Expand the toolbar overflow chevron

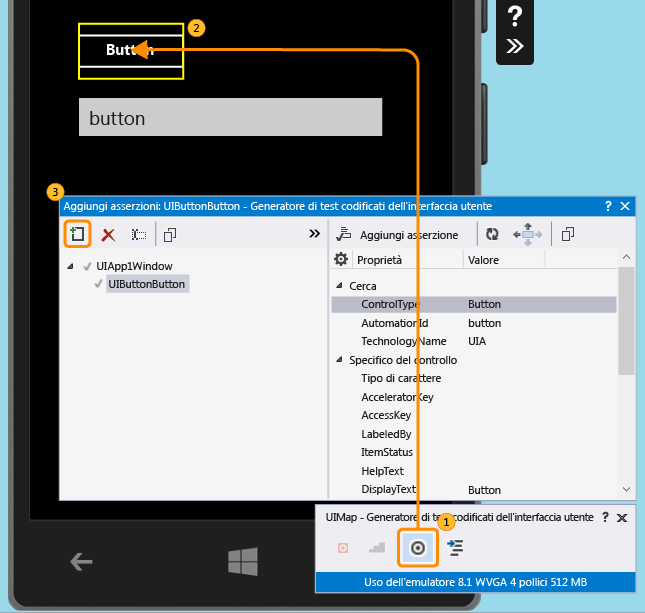pos(315,234)
